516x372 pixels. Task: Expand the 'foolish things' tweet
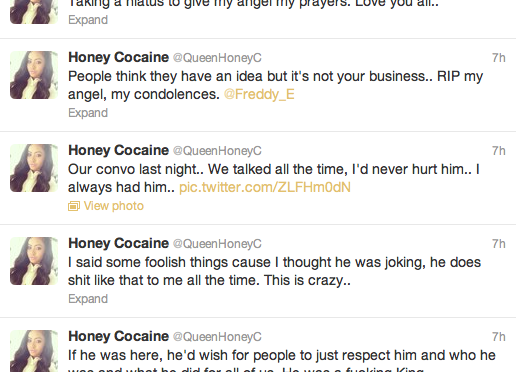88,299
